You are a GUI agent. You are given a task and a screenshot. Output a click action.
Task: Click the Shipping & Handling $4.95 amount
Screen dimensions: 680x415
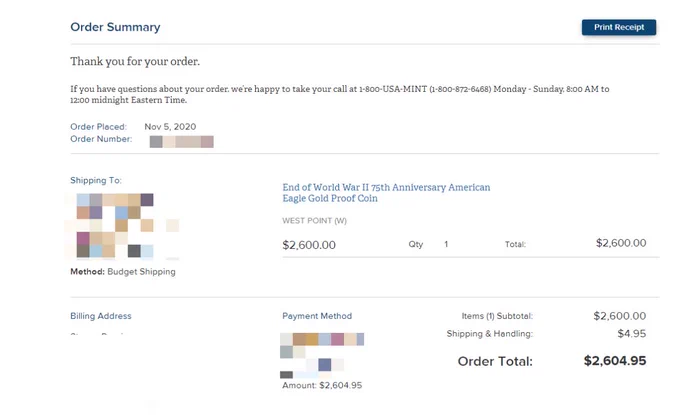coord(631,333)
